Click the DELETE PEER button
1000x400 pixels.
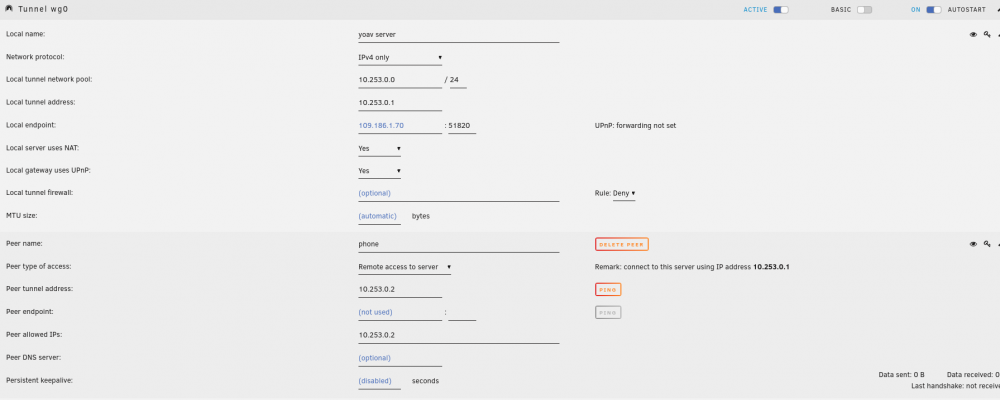pos(622,244)
